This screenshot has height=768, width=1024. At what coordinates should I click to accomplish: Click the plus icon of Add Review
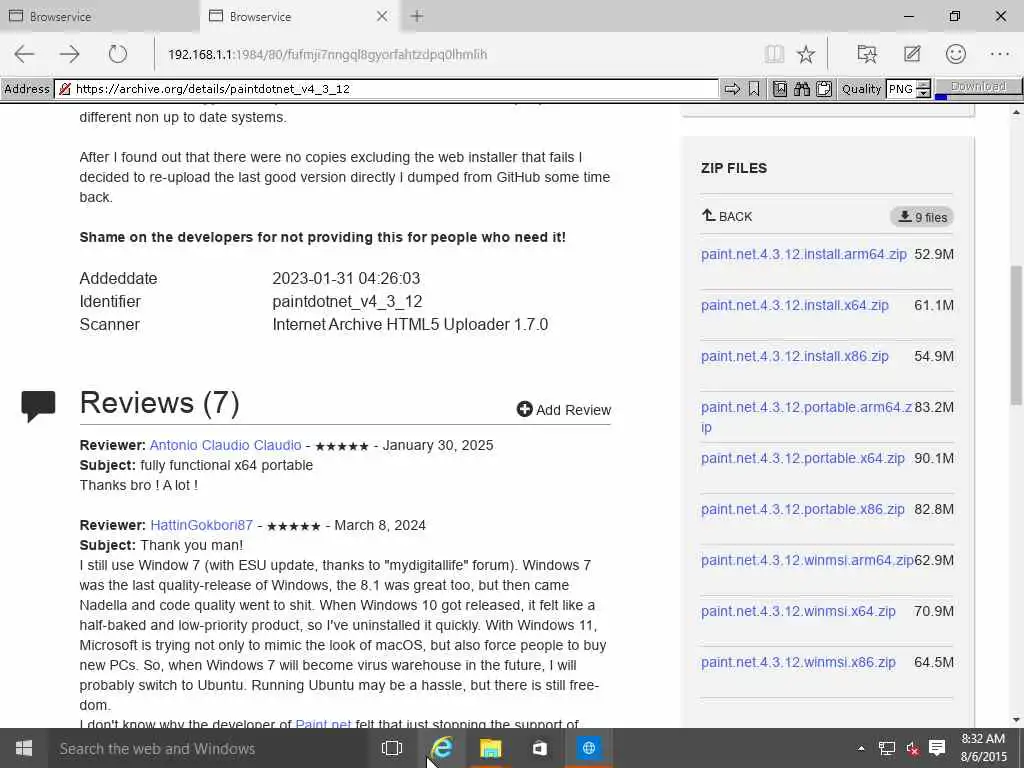point(524,409)
